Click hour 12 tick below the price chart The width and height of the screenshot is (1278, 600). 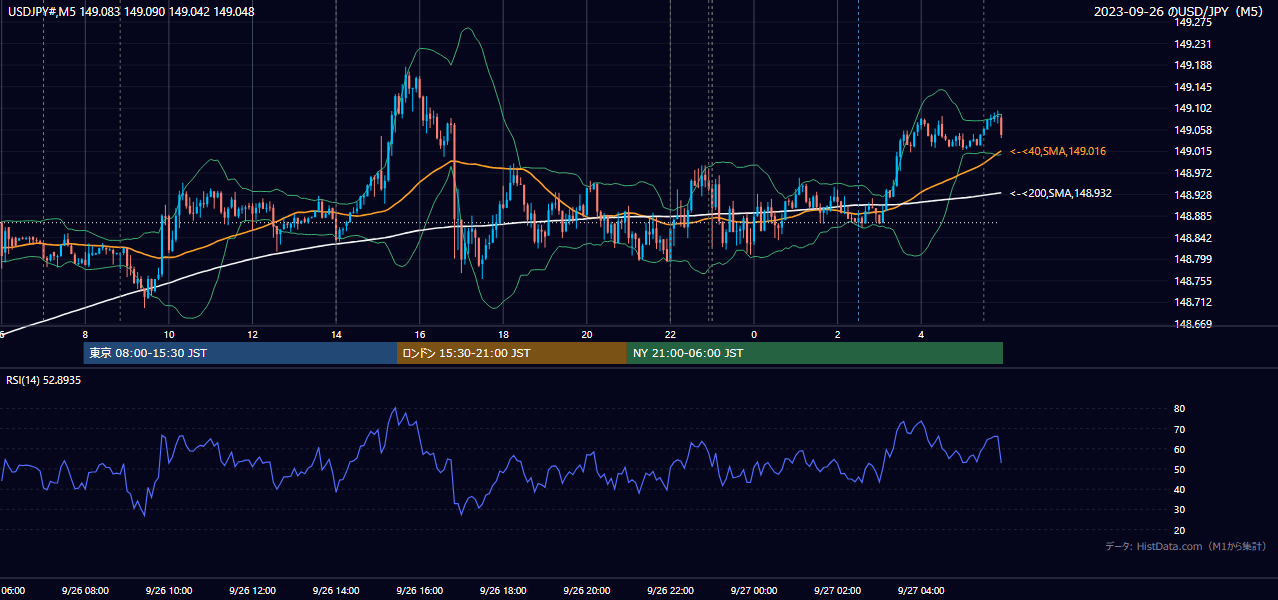(x=253, y=334)
